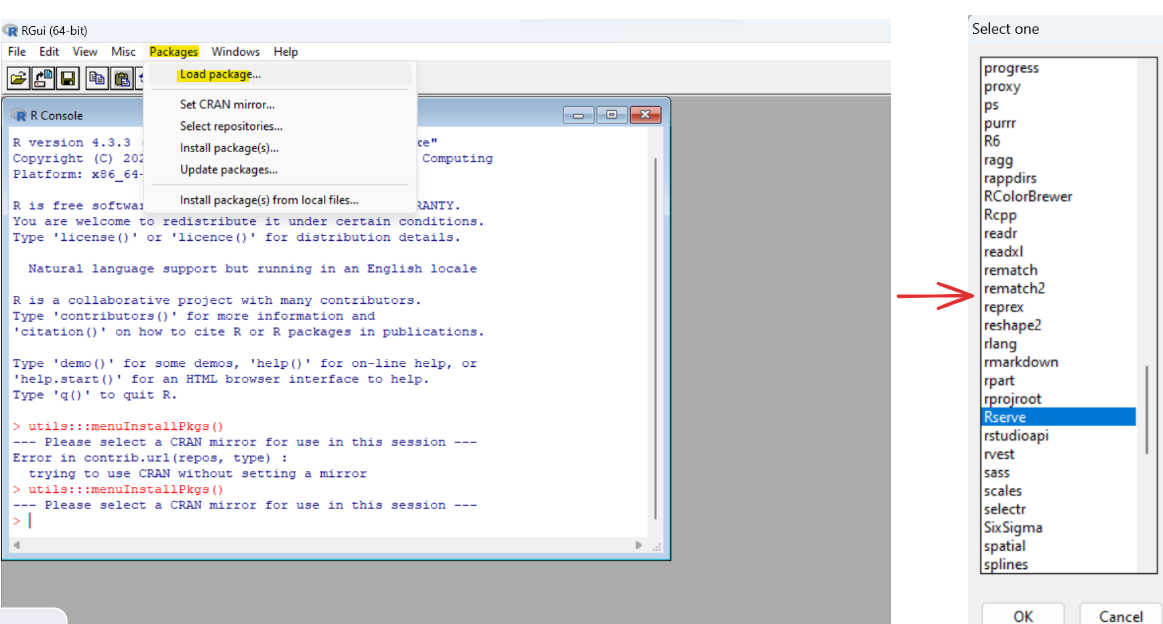Open the Edit menu
The height and width of the screenshot is (624, 1163).
coord(49,52)
